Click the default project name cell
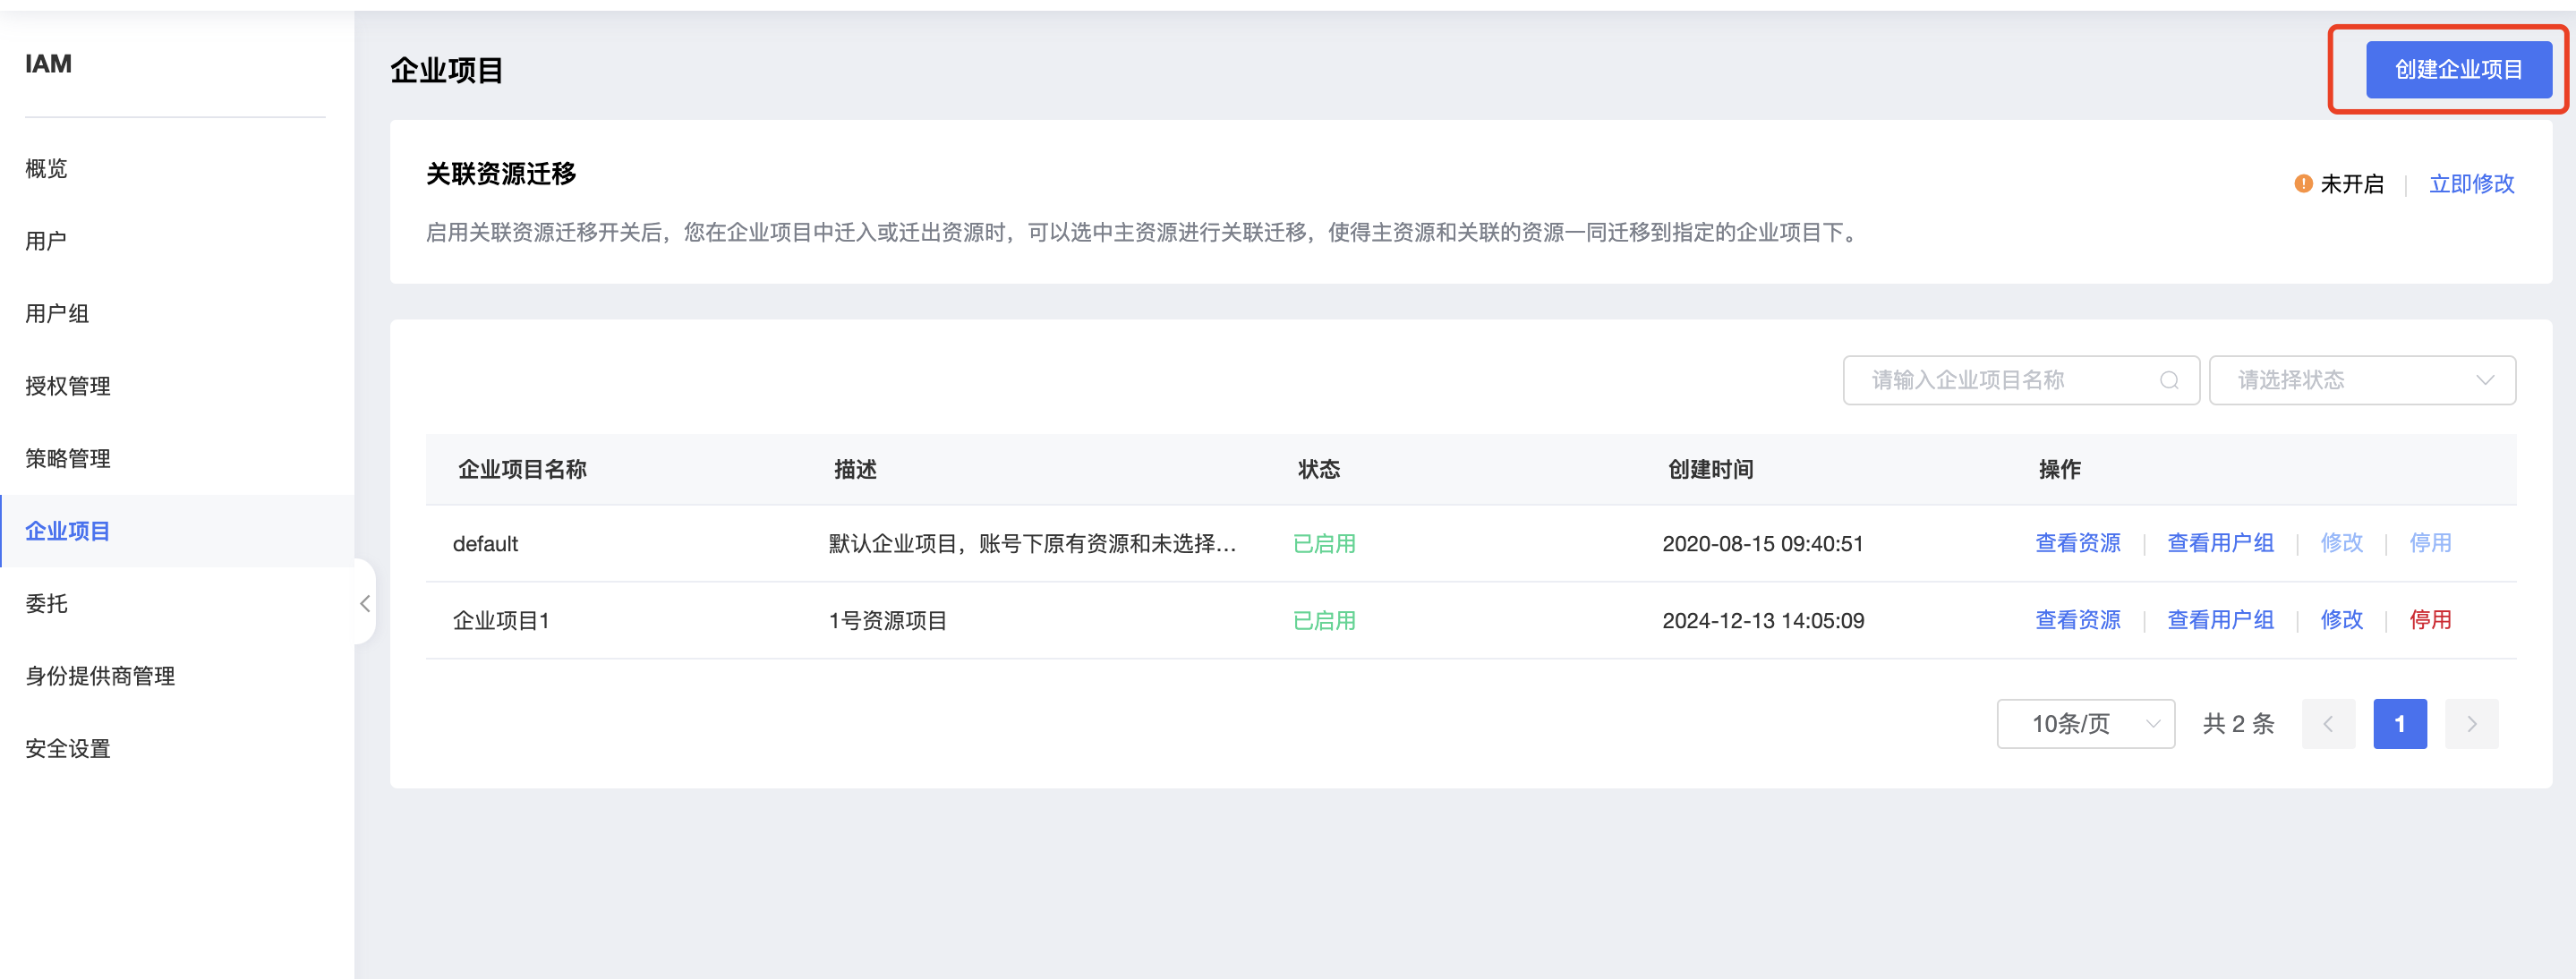Viewport: 2576px width, 979px height. point(485,544)
